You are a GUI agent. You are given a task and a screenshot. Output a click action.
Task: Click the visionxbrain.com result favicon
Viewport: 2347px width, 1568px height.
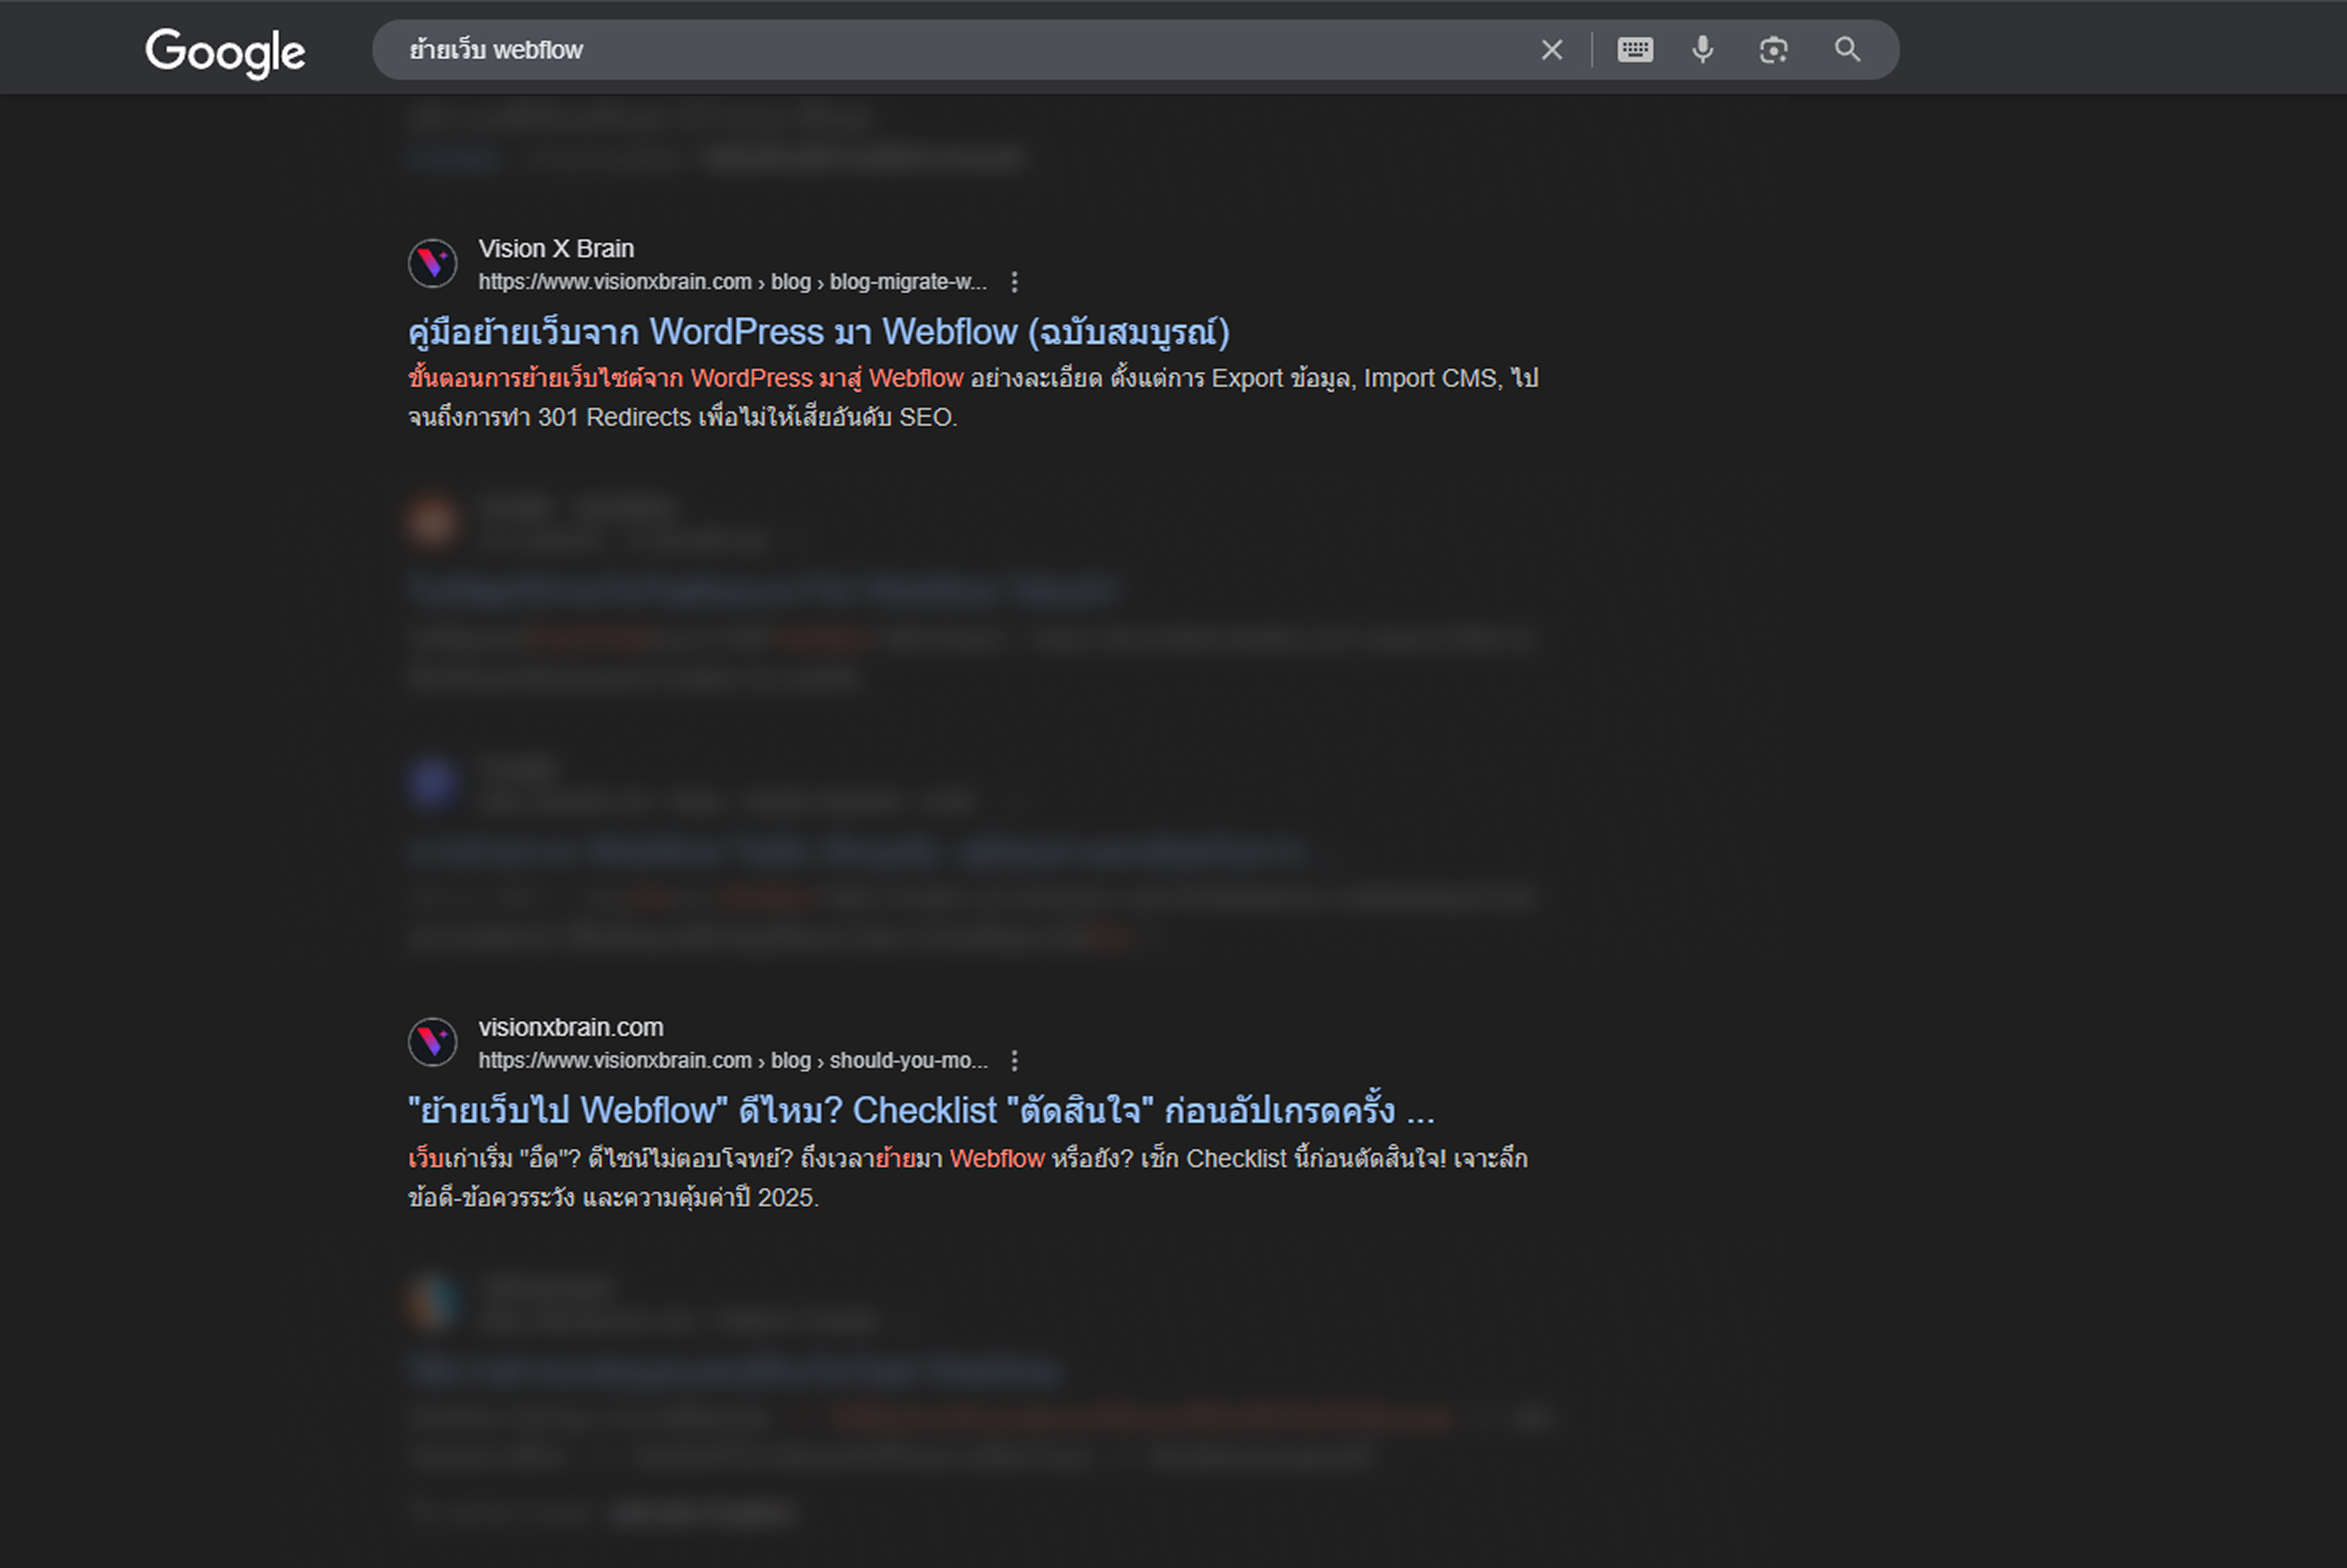coord(433,1042)
